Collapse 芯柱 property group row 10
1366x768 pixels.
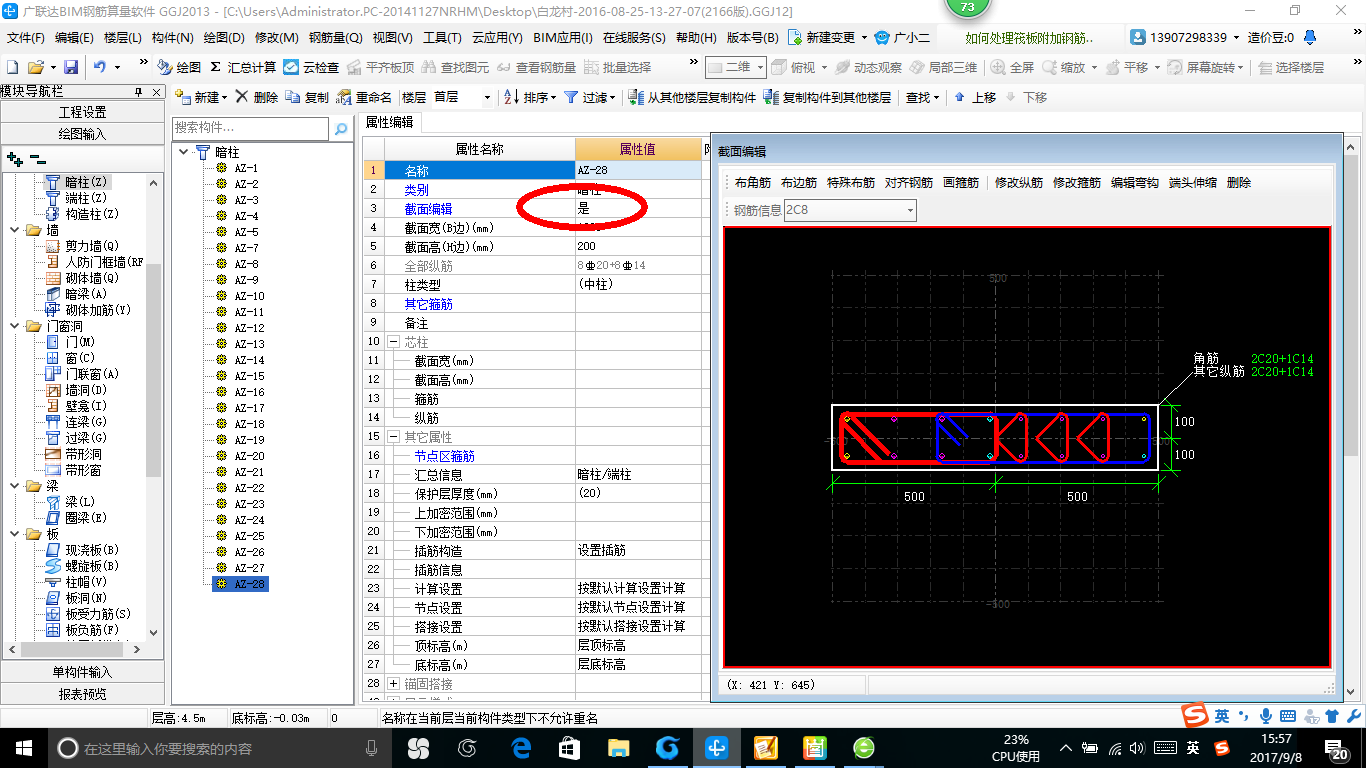point(393,342)
